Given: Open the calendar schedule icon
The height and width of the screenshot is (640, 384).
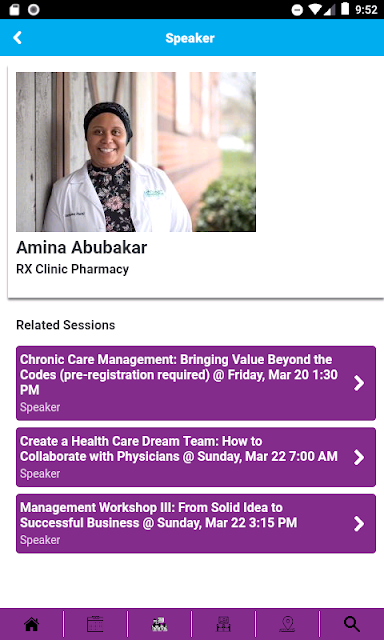Looking at the screenshot, I should 95,624.
